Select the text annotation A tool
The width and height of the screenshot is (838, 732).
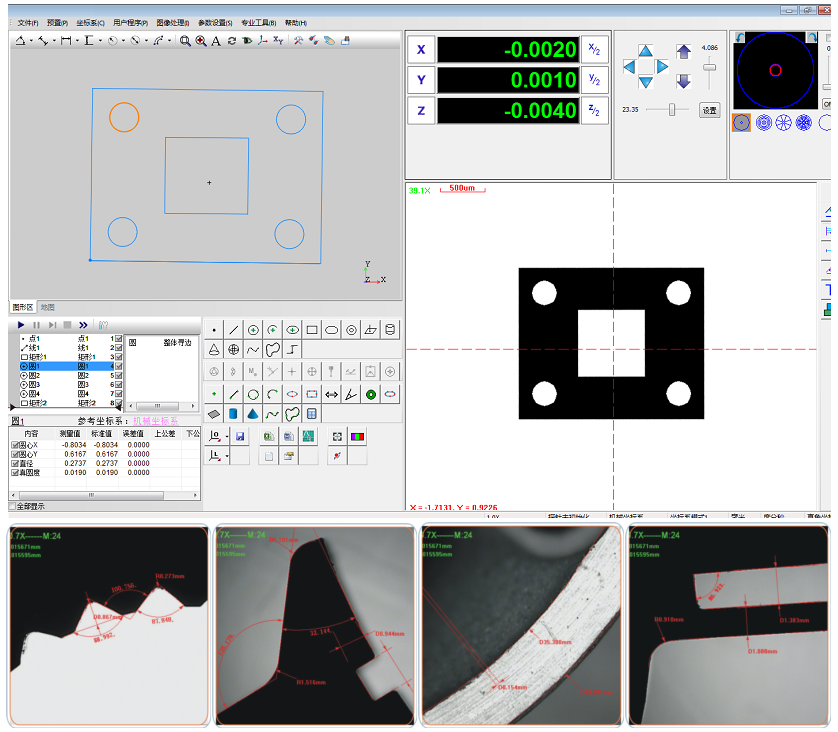216,41
